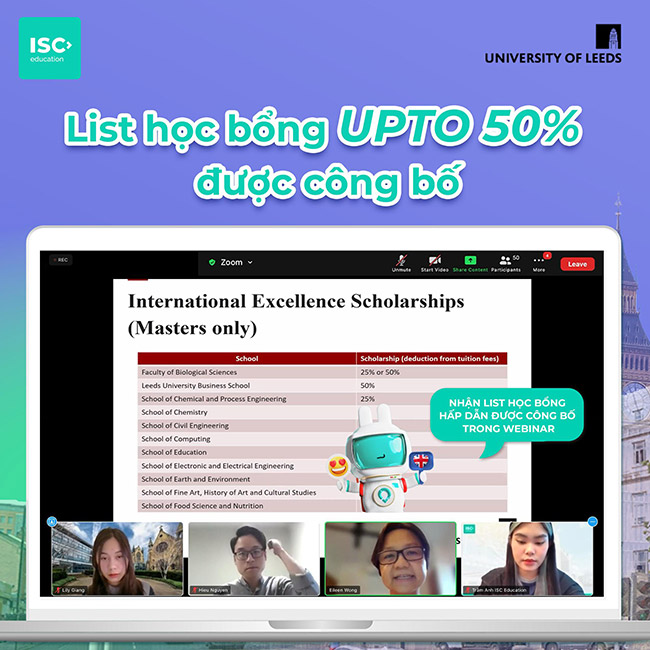Viewport: 650px width, 650px height.
Task: Click the blue round button above Tram Anh's video
Action: tap(593, 521)
